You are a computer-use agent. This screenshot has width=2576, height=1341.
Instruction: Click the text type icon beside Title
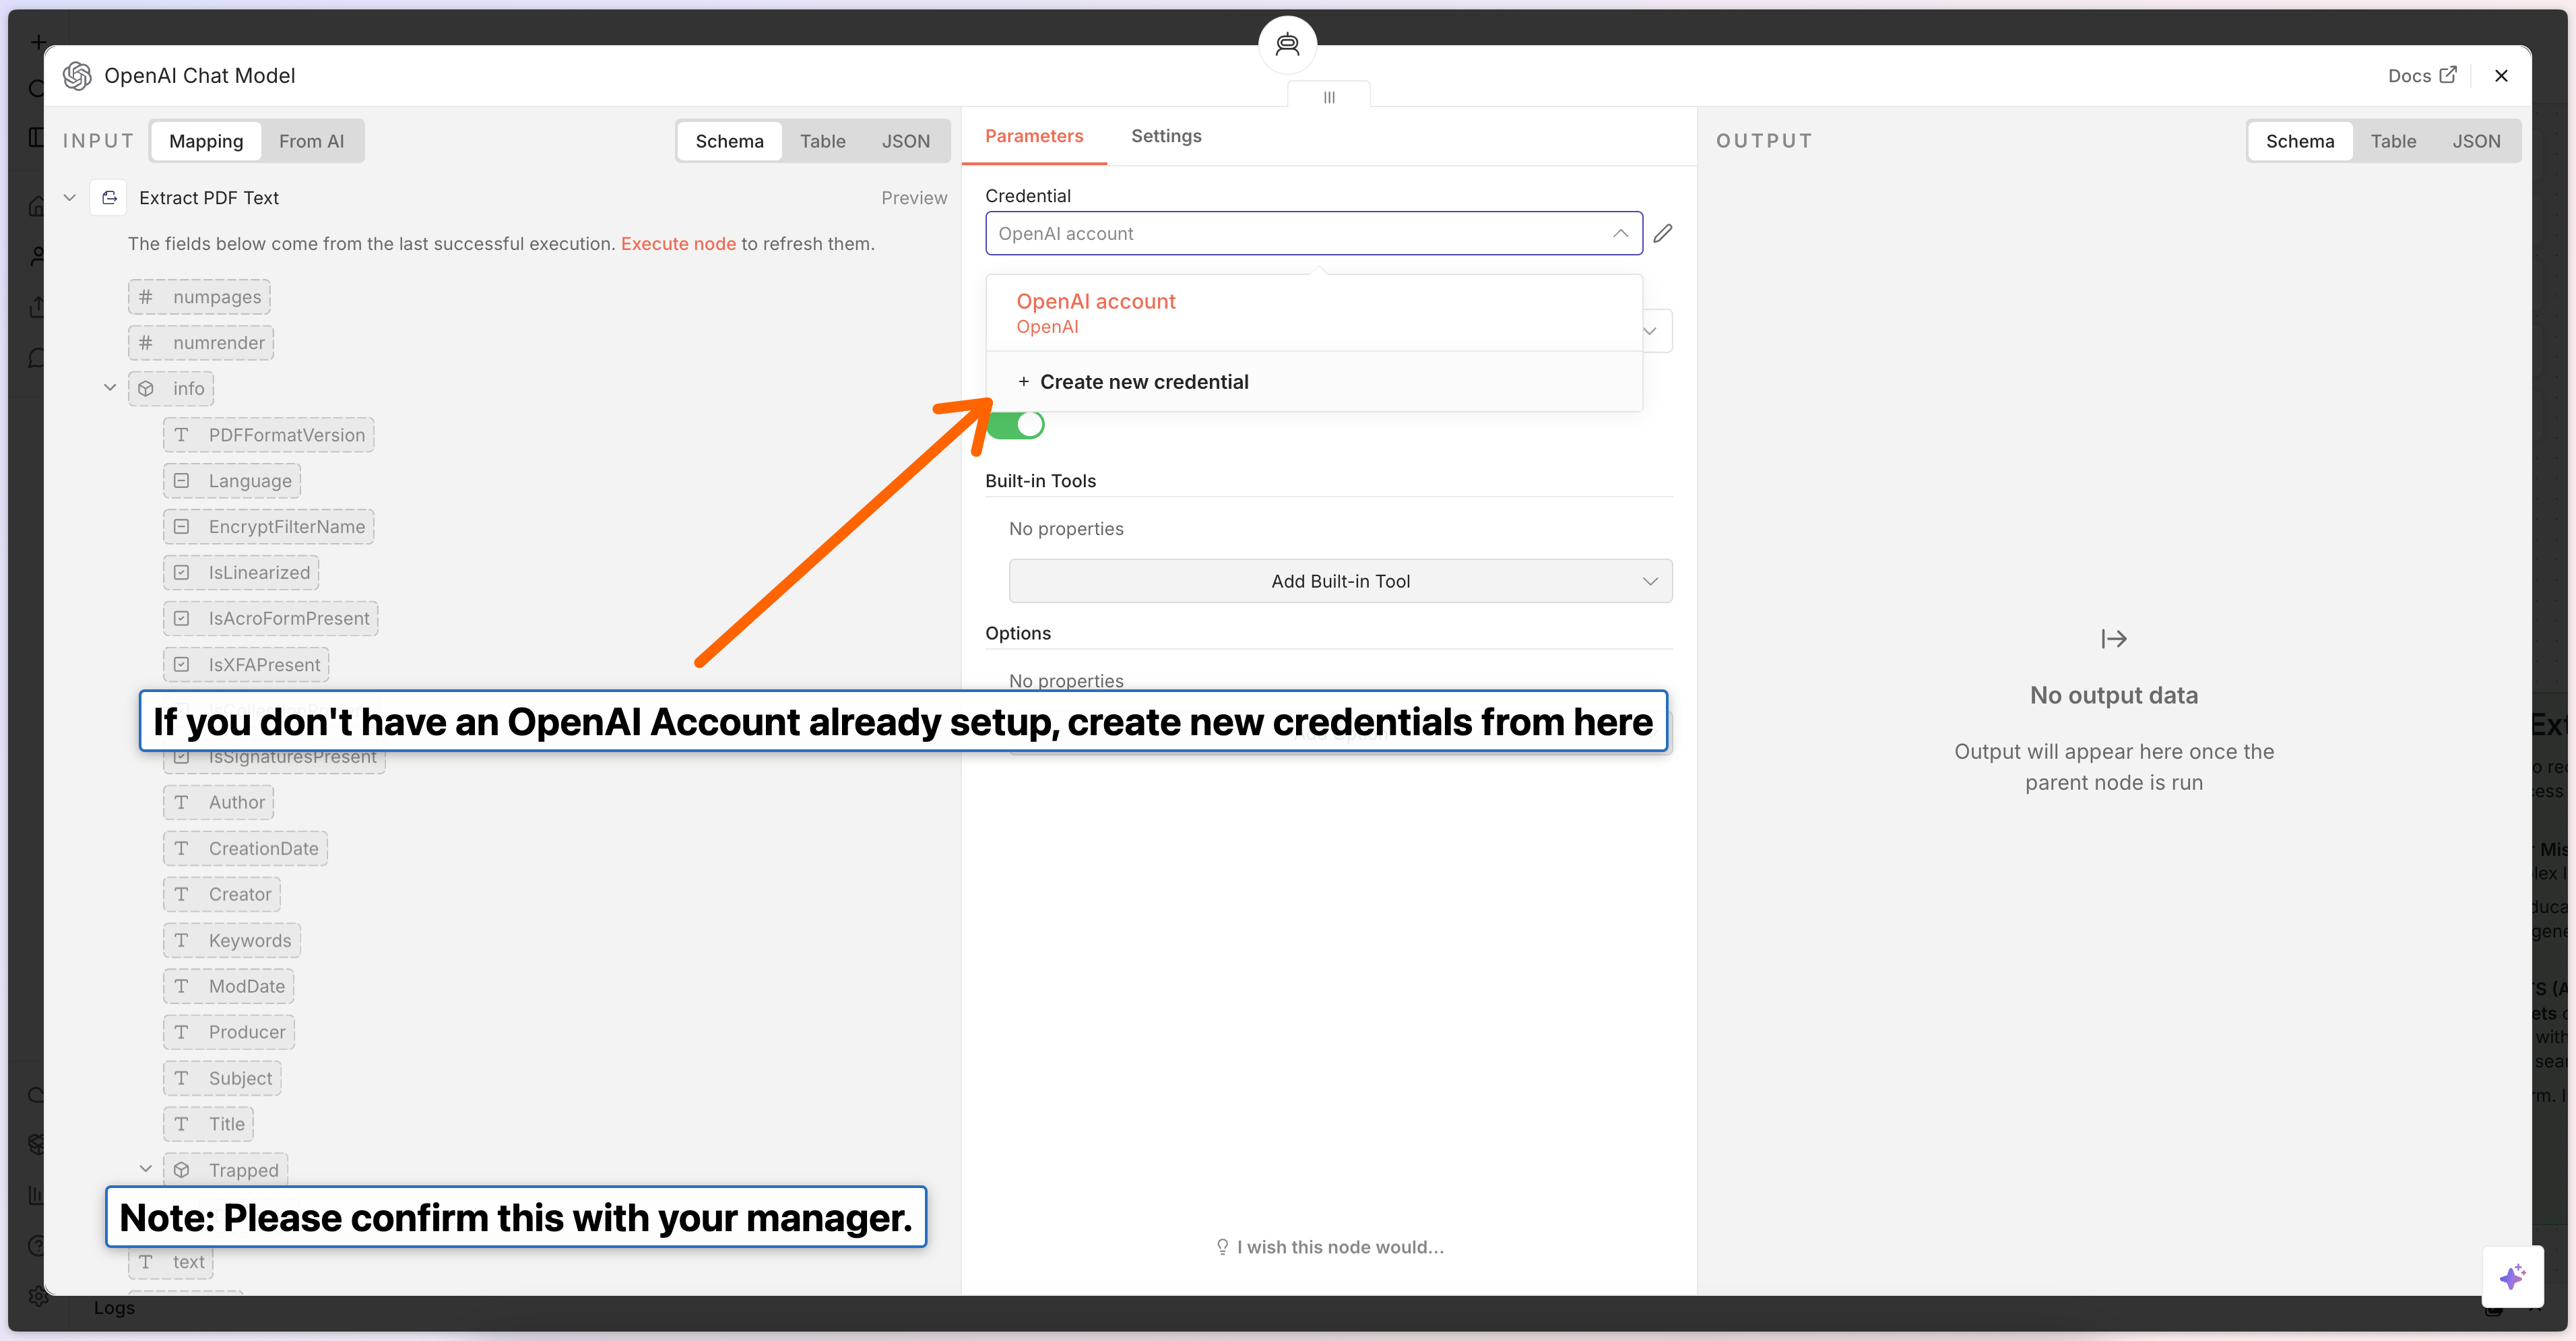pyautogui.click(x=181, y=1124)
